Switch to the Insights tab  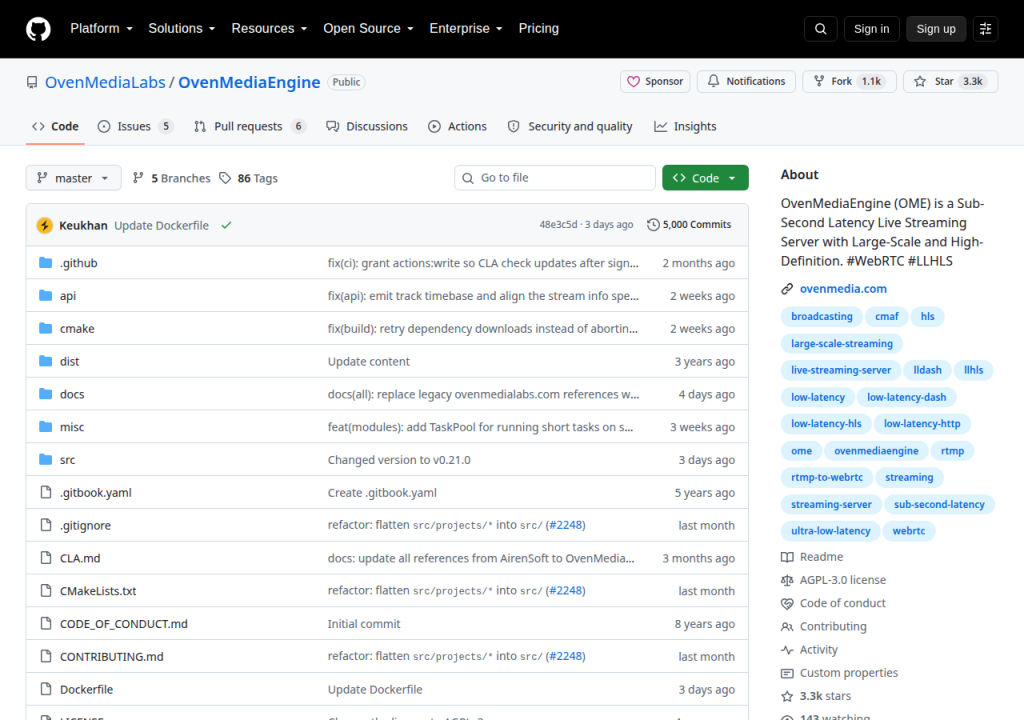pos(685,126)
